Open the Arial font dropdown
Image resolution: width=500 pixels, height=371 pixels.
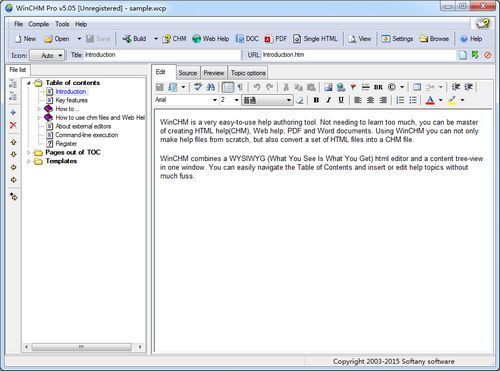click(186, 100)
